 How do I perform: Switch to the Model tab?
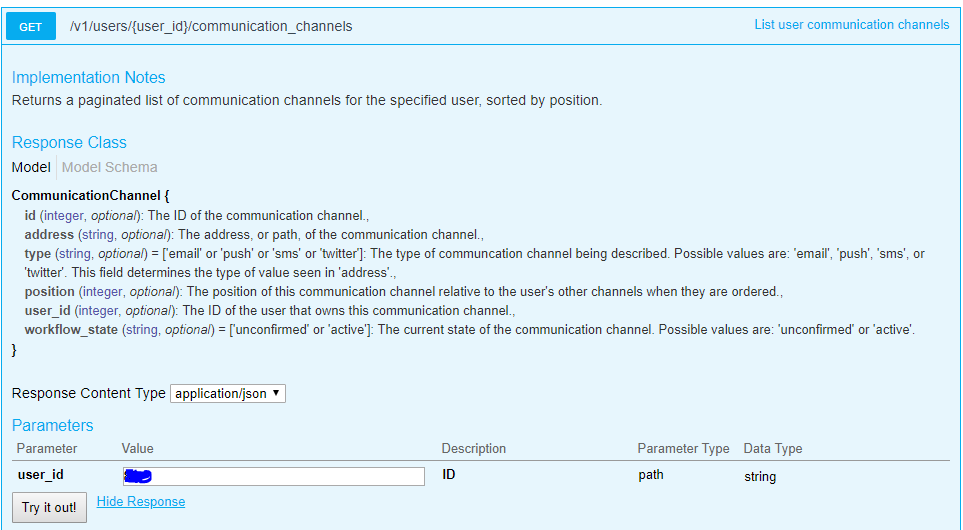tap(31, 167)
